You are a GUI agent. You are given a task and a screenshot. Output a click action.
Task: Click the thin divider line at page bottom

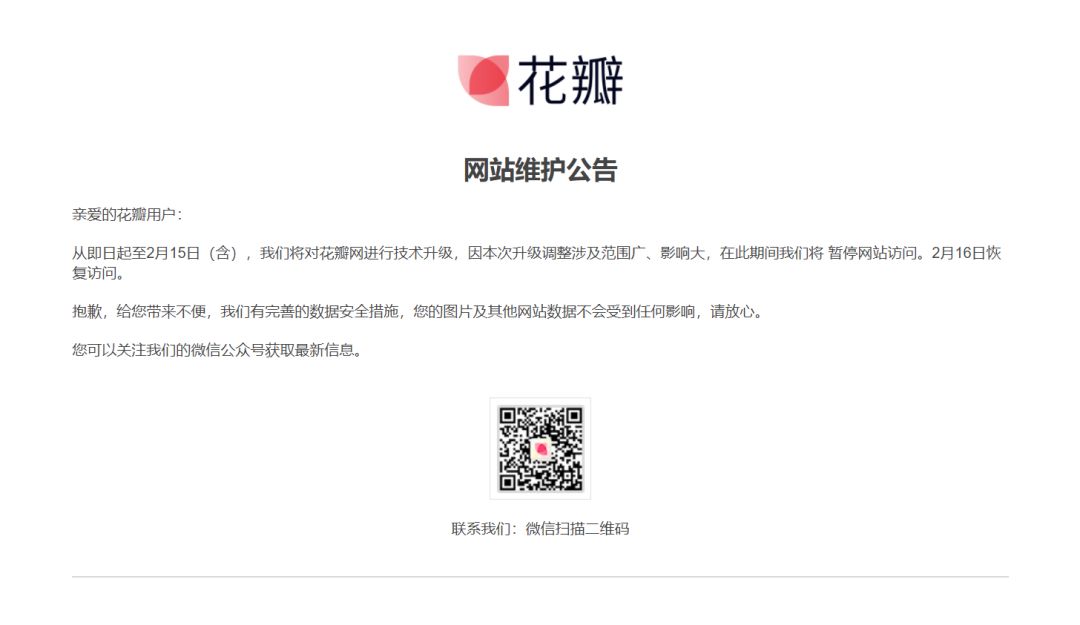click(x=540, y=578)
